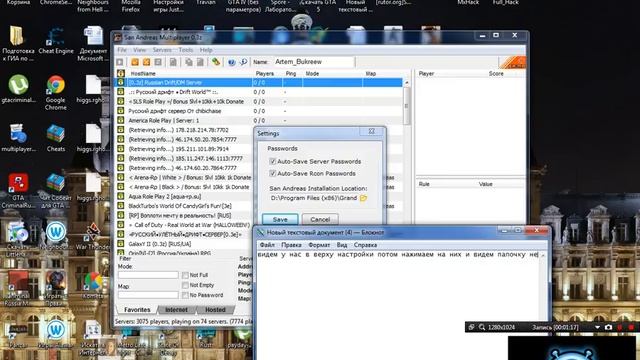Click the copy server info toolbar icon
Image resolution: width=640 pixels, height=360 pixels.
[189, 62]
